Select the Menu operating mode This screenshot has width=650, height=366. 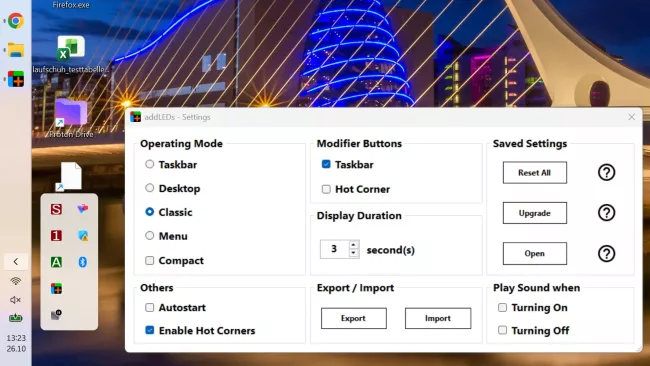(x=150, y=235)
